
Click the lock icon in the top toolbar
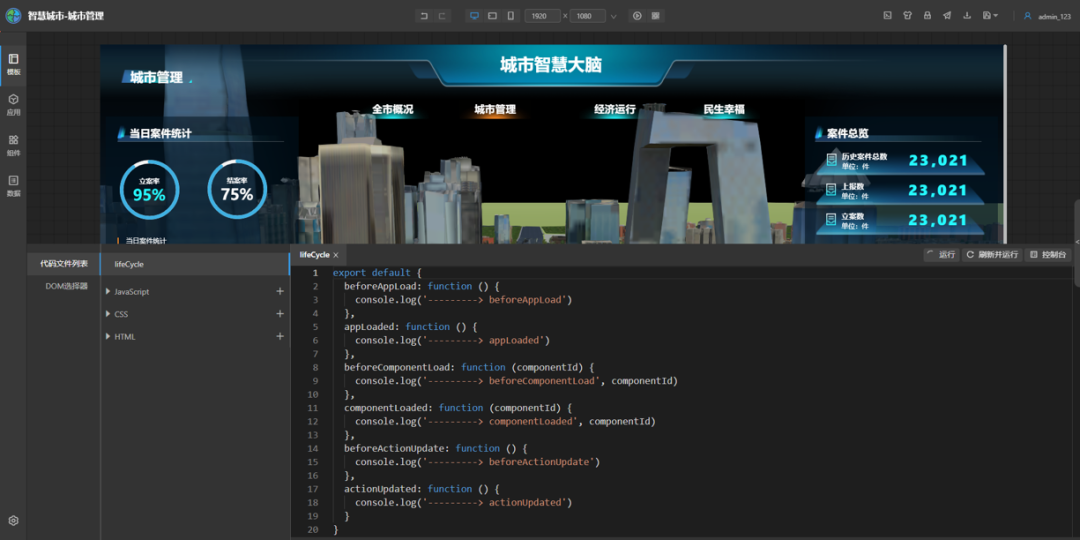927,15
